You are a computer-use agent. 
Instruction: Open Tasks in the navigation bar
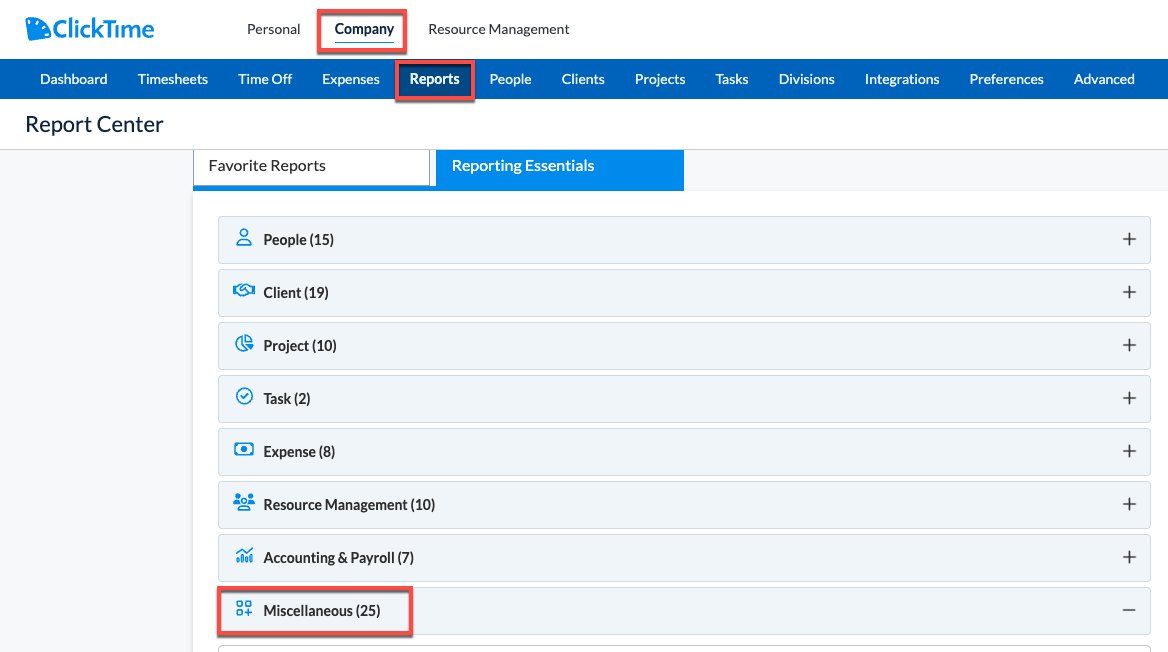tap(731, 79)
